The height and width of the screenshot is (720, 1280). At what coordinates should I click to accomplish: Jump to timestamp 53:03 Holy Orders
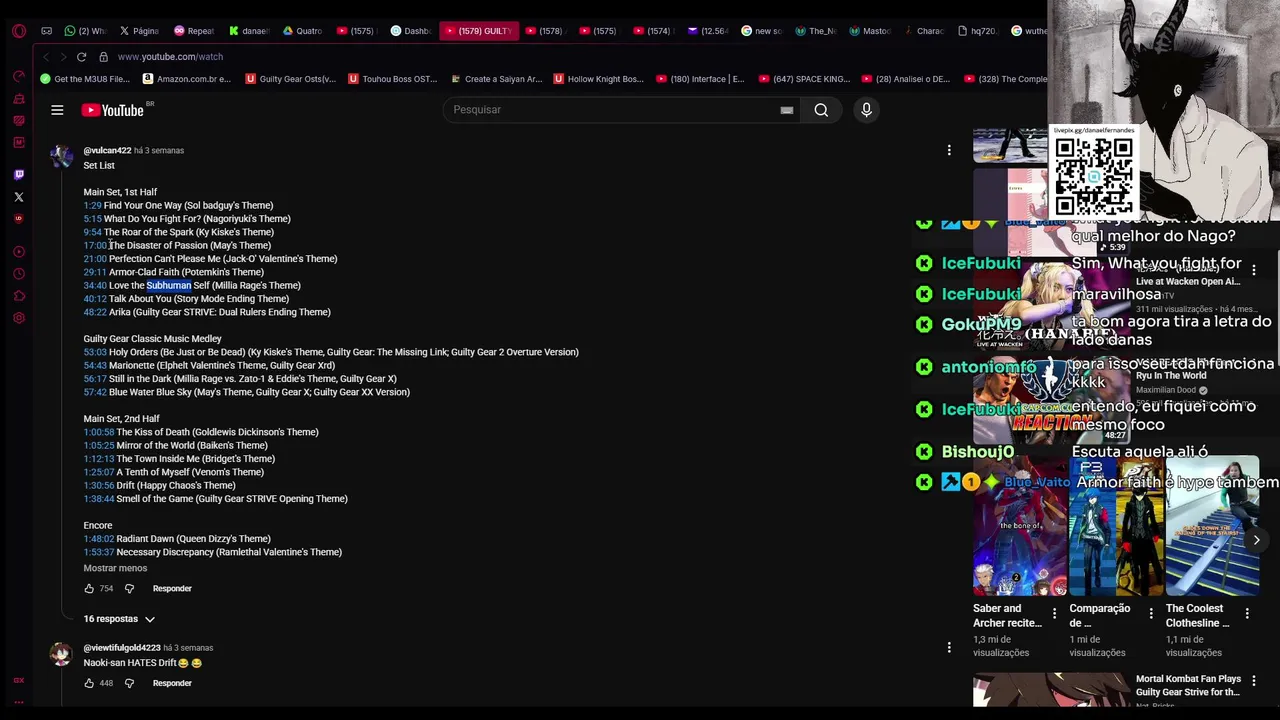click(95, 352)
